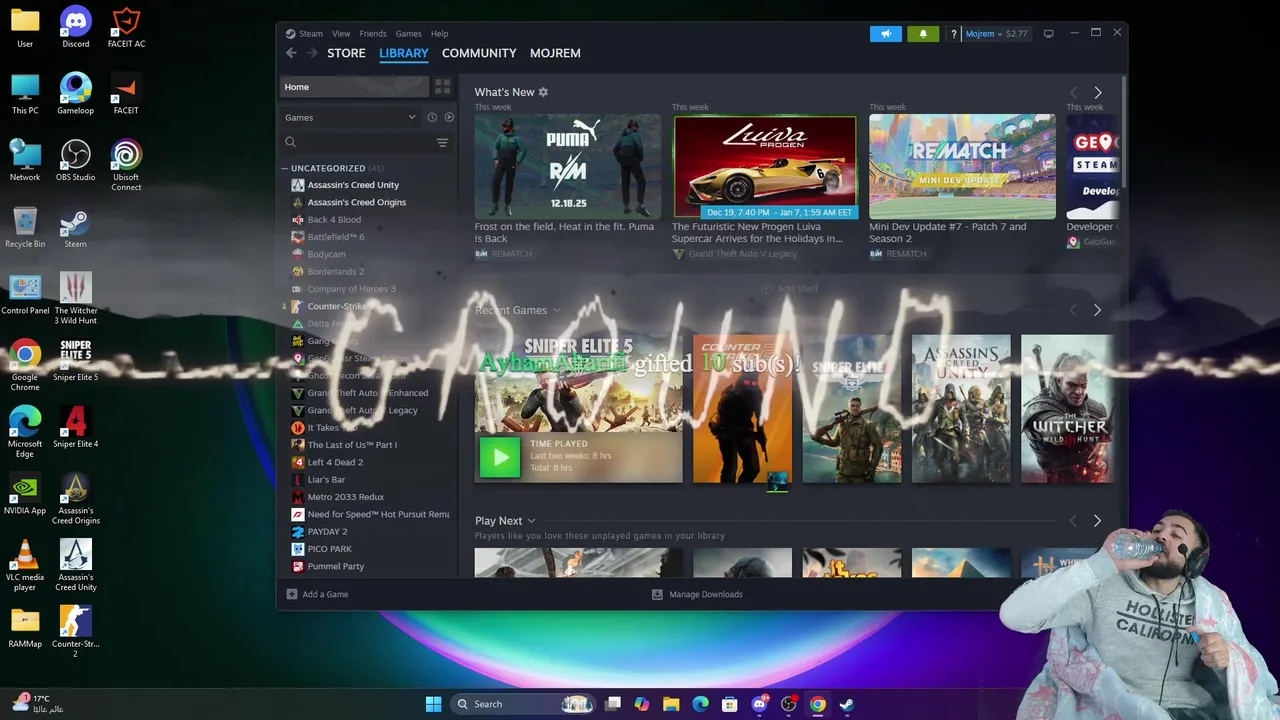This screenshot has height=720, width=1280.
Task: Open The Witcher 3 desktop shortcut
Action: pyautogui.click(x=75, y=298)
